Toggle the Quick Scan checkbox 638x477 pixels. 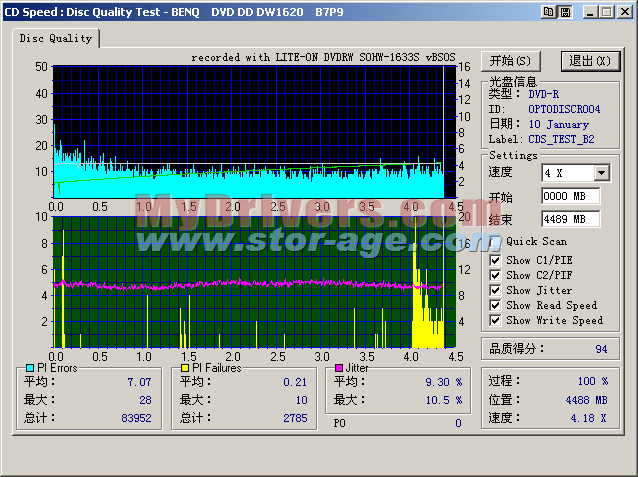(x=496, y=241)
